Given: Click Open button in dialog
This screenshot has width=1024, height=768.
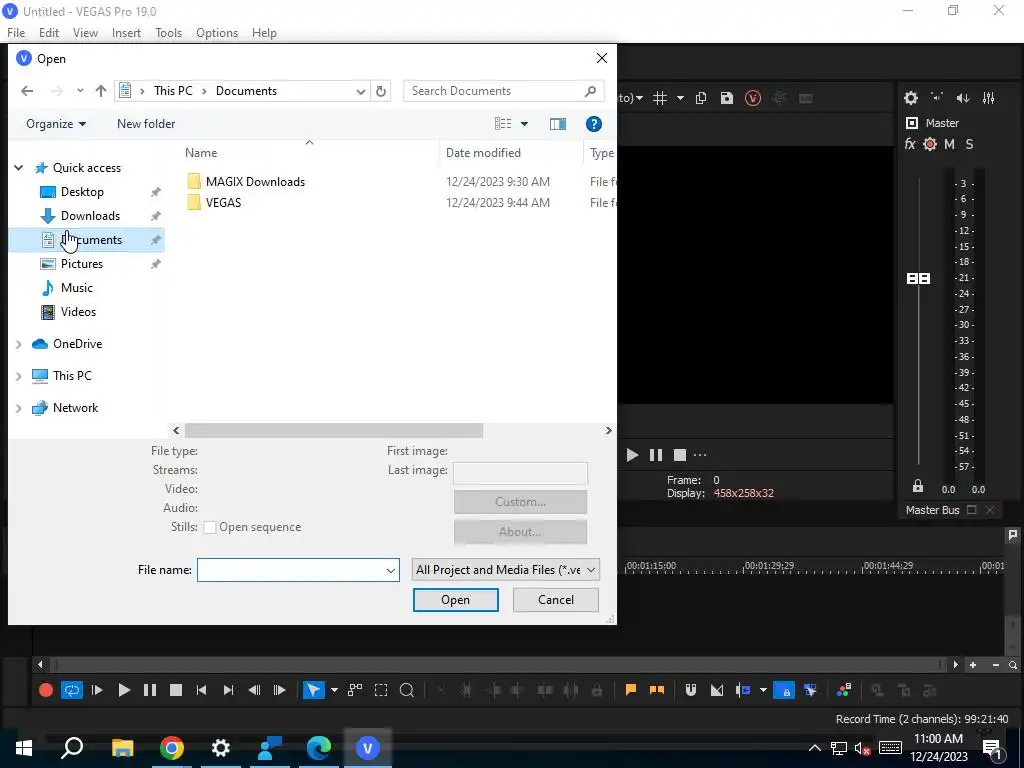Looking at the screenshot, I should (x=456, y=600).
